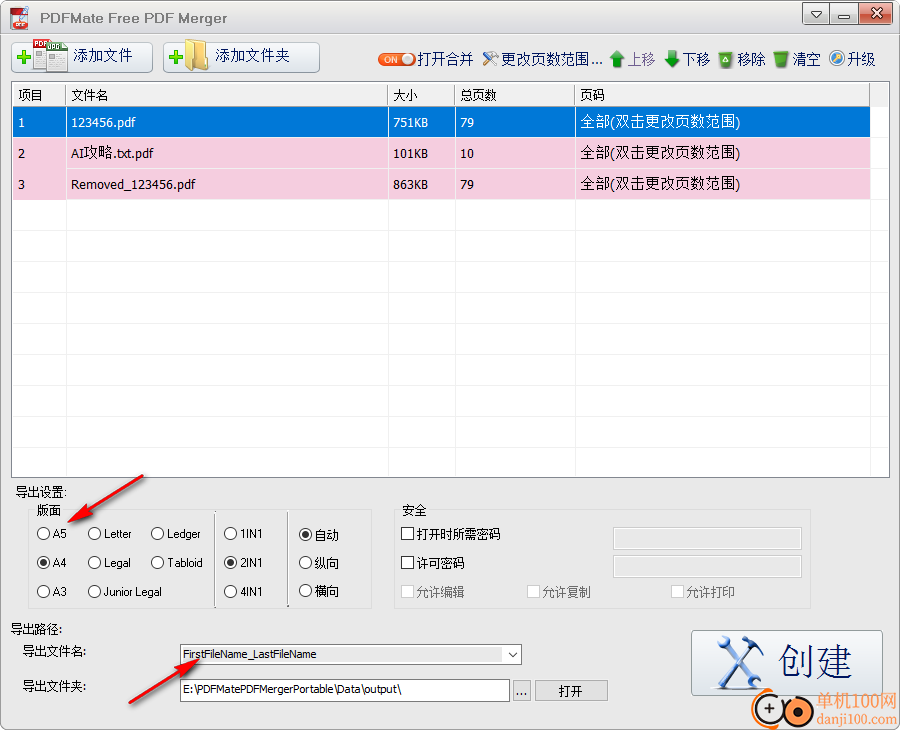900x730 pixels.
Task: Click the Move Up (上移) green arrow
Action: tap(617, 59)
